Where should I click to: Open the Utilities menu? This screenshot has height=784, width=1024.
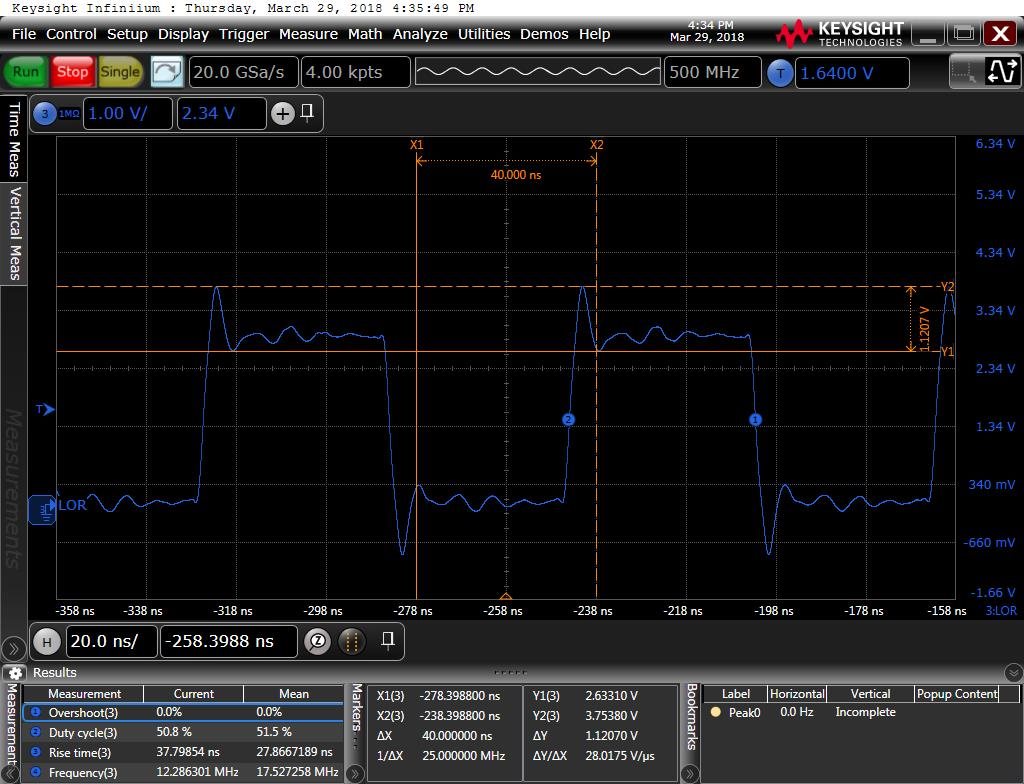[x=484, y=34]
